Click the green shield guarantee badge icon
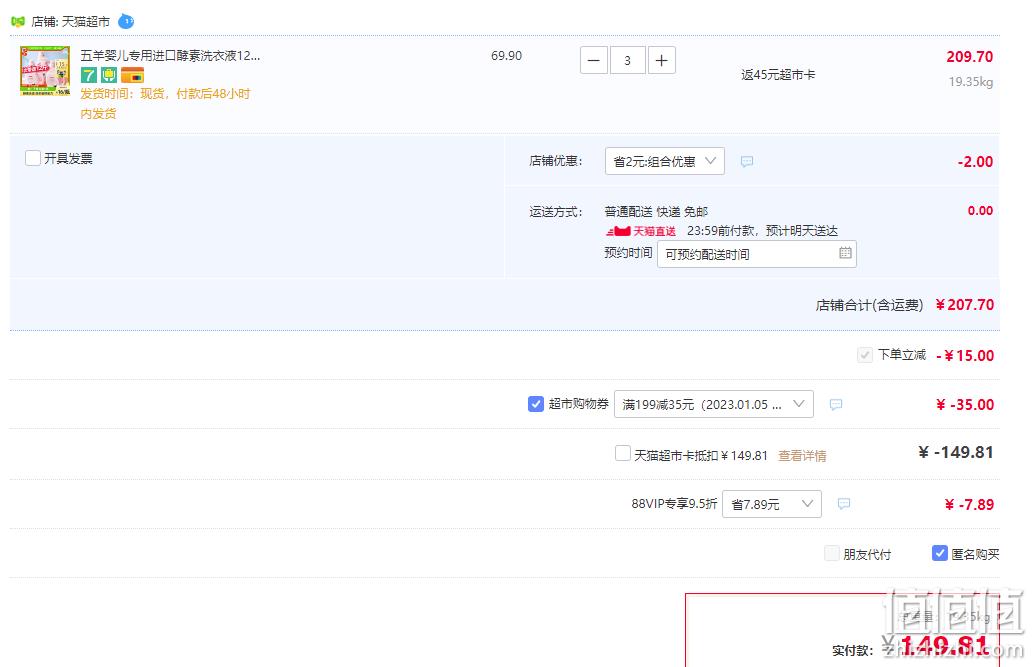 [109, 75]
